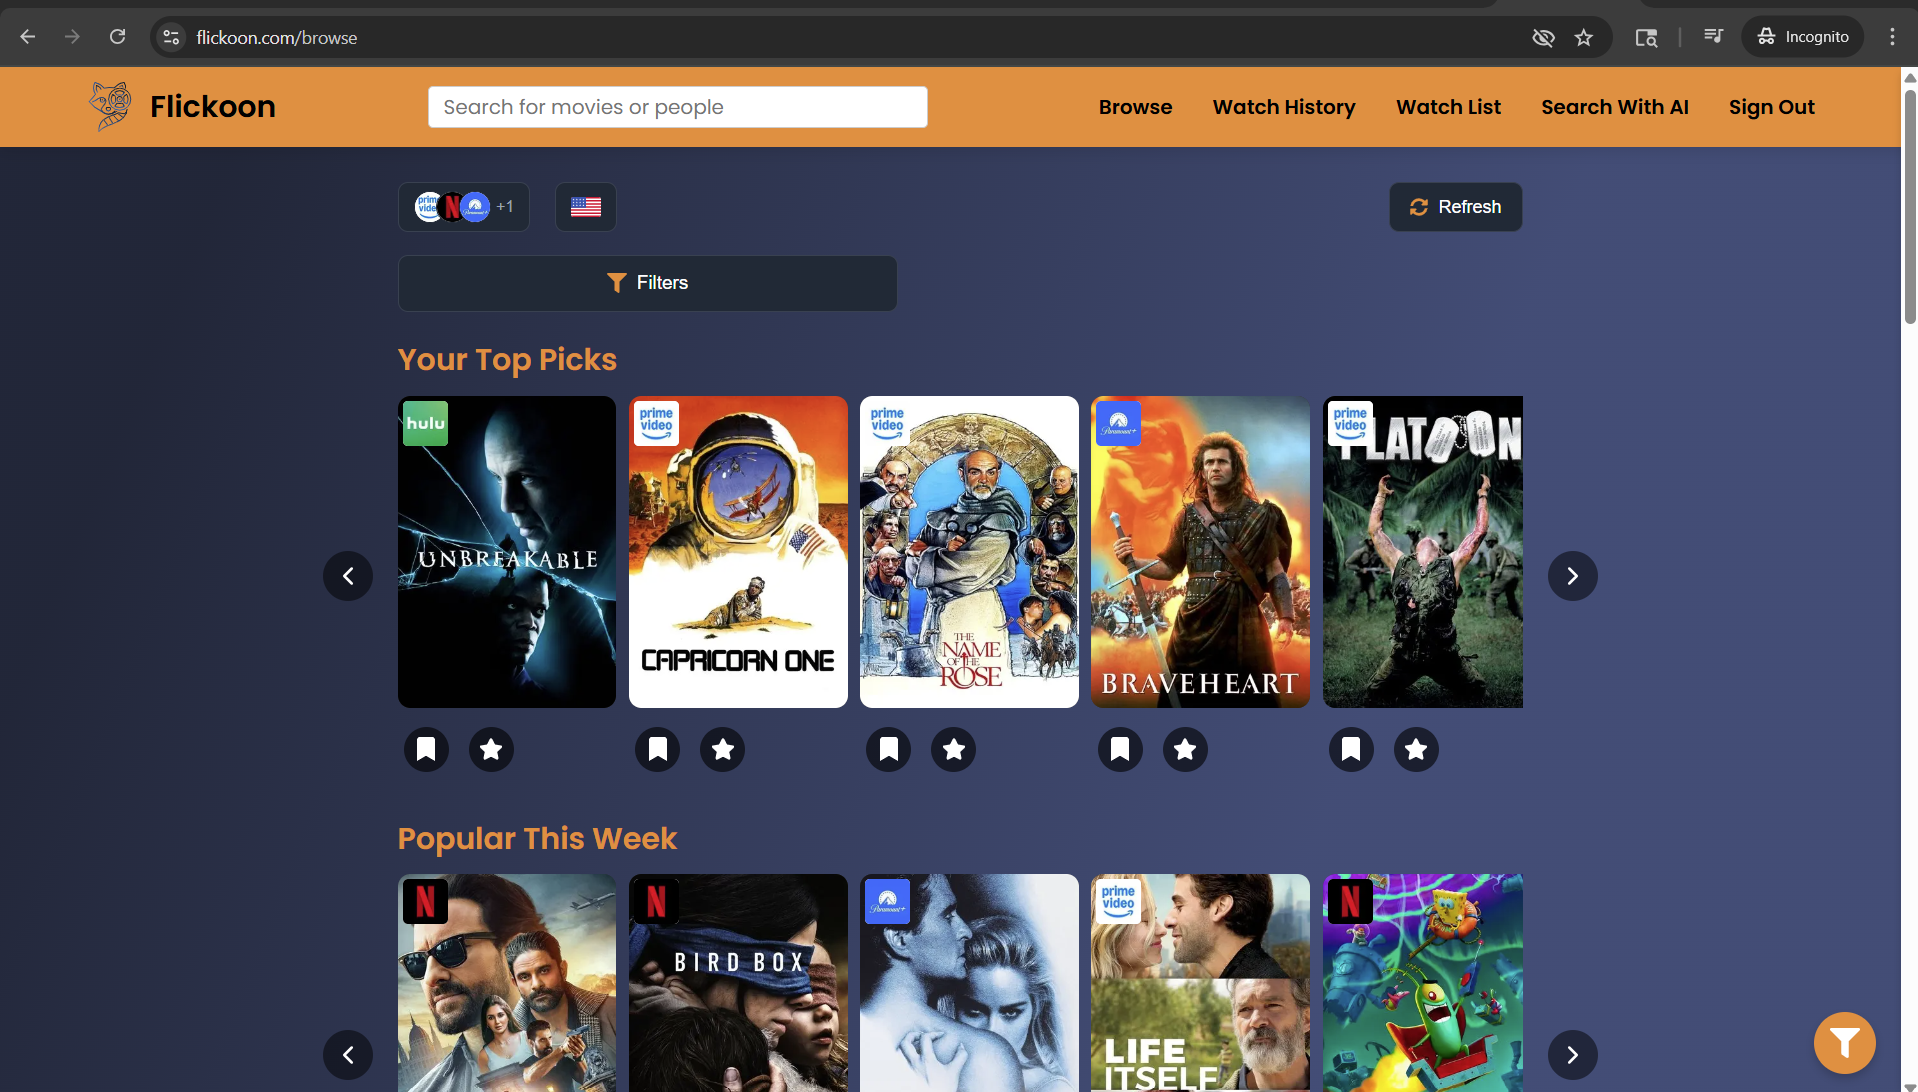Open streaming services selector with +1
The height and width of the screenshot is (1092, 1918).
click(x=464, y=207)
